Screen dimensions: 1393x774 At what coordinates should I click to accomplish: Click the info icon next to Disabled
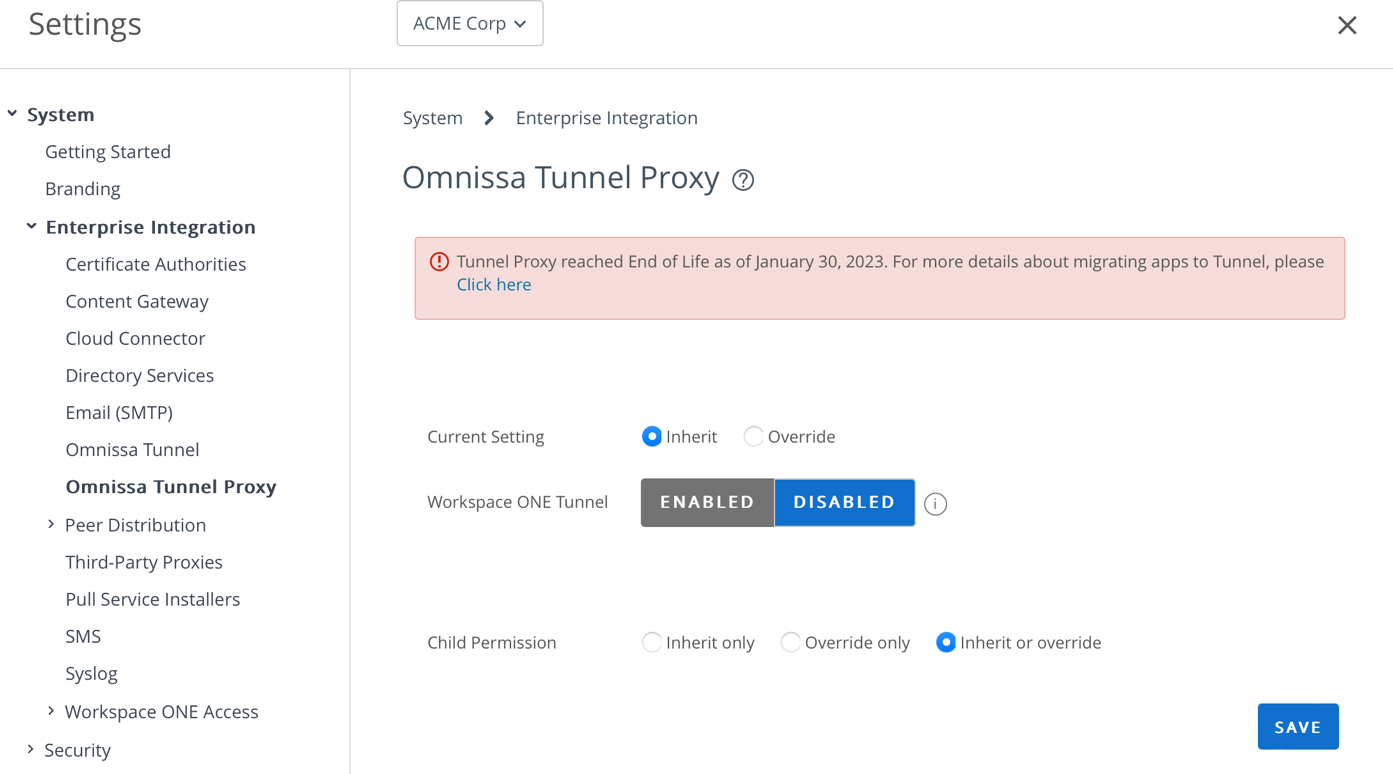point(935,504)
